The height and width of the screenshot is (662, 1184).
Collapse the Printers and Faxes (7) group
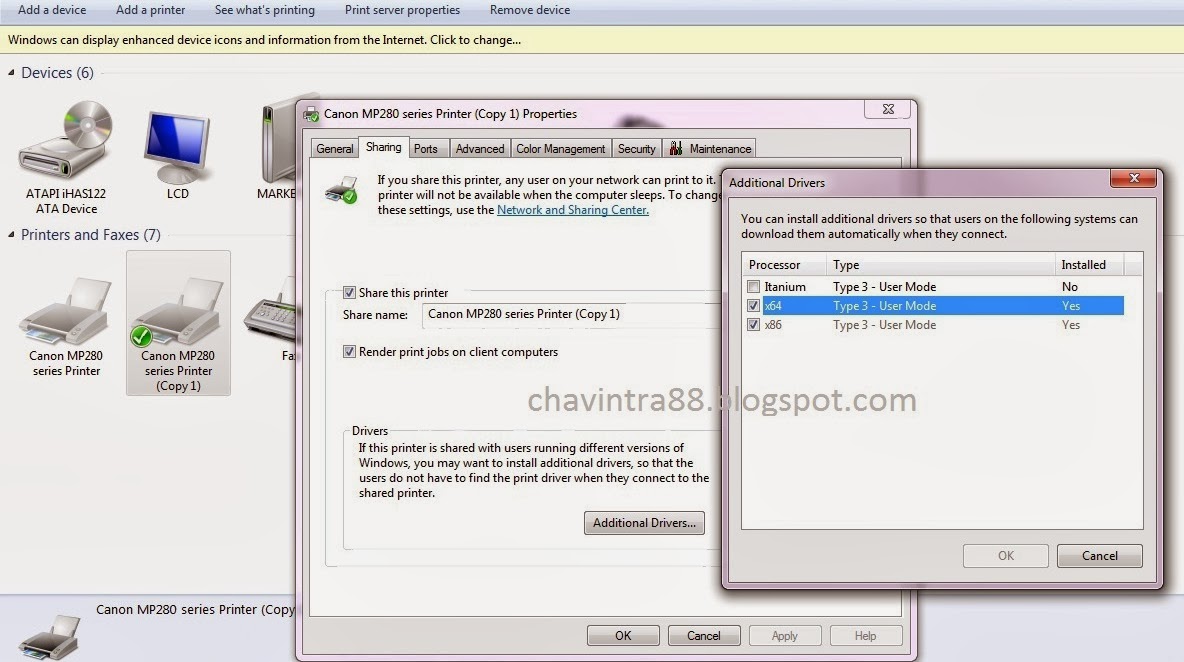[11, 235]
